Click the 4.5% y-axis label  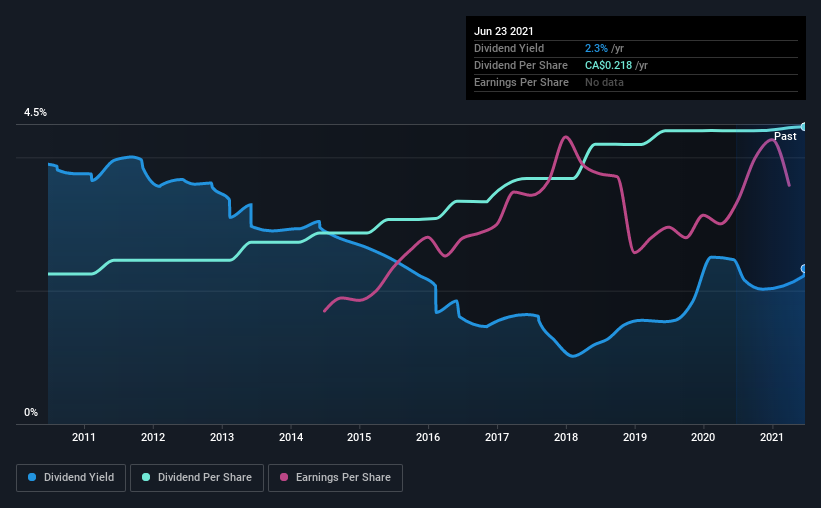point(35,112)
